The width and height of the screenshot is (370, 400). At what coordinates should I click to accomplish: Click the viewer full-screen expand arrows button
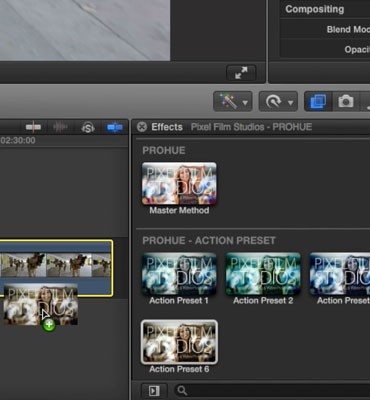pos(241,73)
